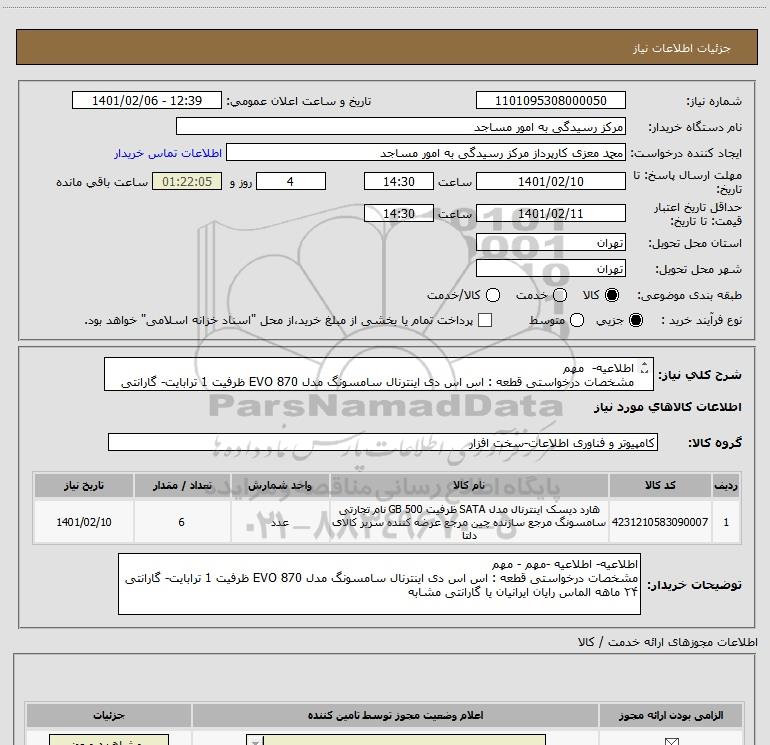This screenshot has width=770, height=745.
Task: Click the شرح کلی نیاز stepper arrows
Action: [x=645, y=367]
